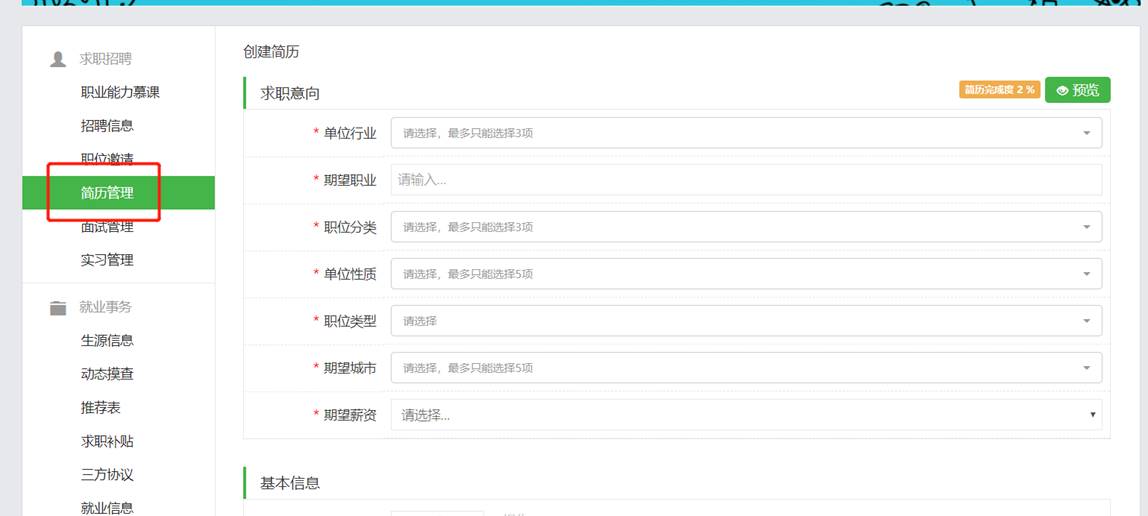Open 推荐表 sidebar link

click(100, 408)
